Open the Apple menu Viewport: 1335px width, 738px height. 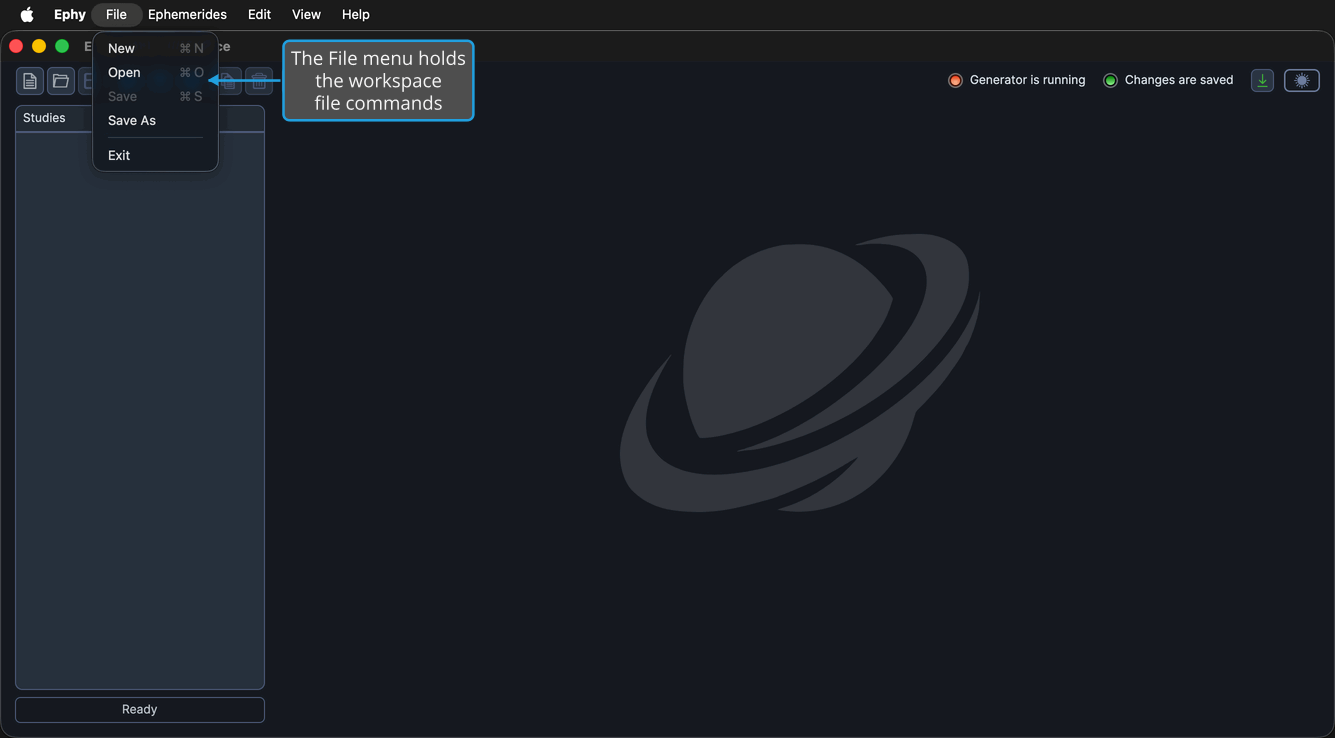pos(27,14)
